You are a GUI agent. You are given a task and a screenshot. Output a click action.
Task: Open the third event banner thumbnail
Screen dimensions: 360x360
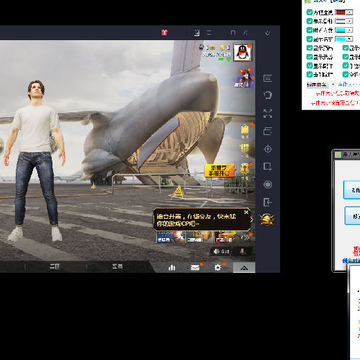226,237
